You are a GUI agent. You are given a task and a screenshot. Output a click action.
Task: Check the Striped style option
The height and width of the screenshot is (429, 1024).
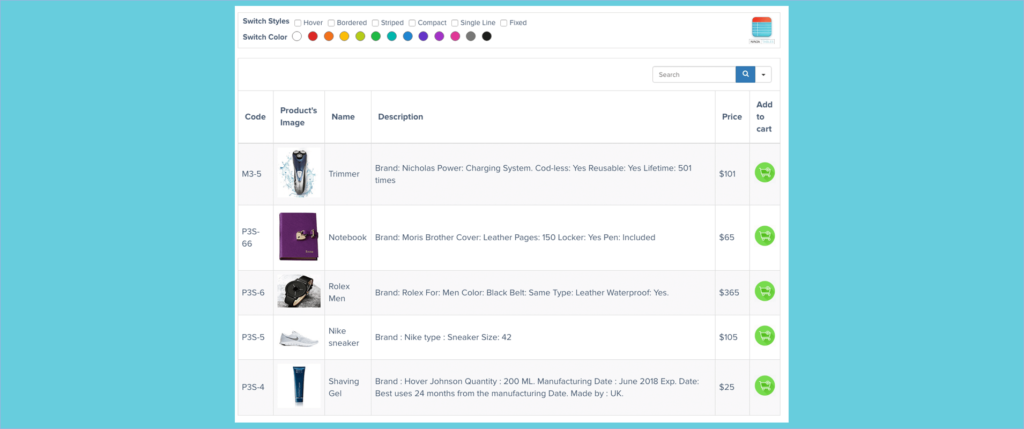(x=375, y=22)
